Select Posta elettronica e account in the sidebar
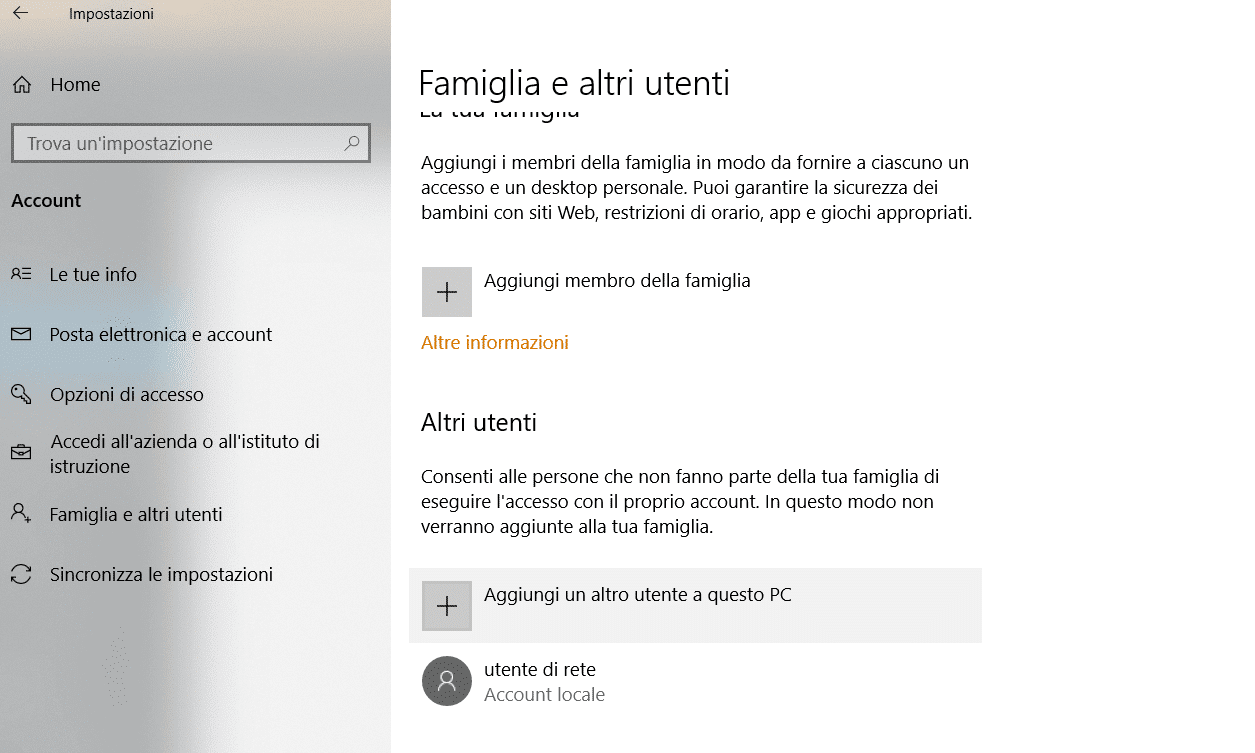Viewport: 1255px width, 753px height. [x=160, y=334]
